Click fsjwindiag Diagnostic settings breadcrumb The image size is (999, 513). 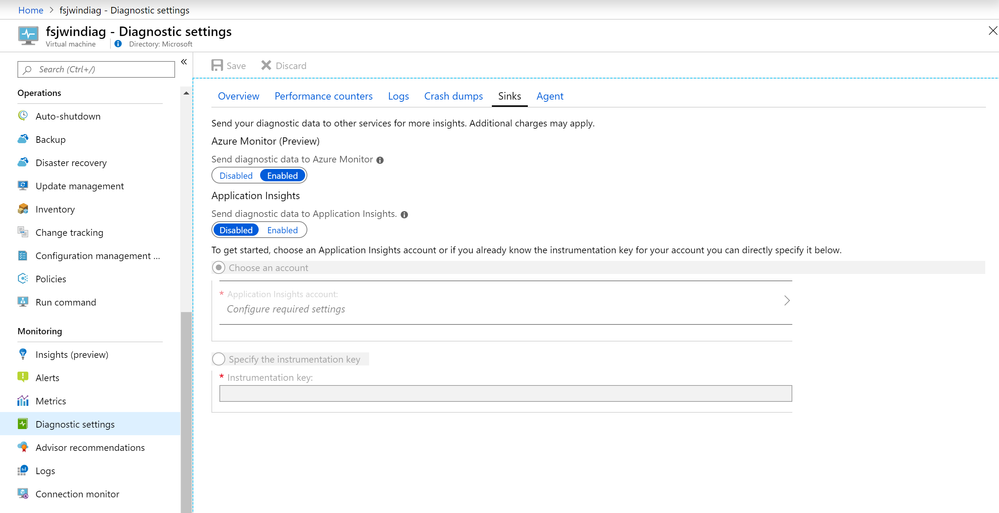126,10
